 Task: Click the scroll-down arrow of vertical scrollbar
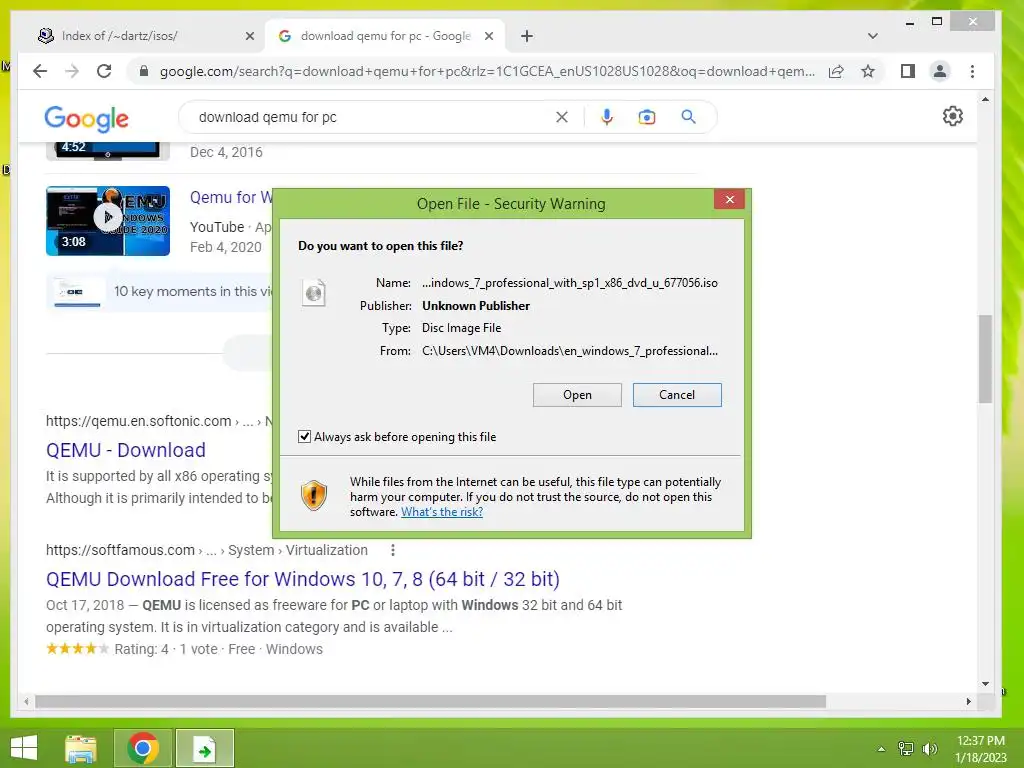click(x=985, y=684)
